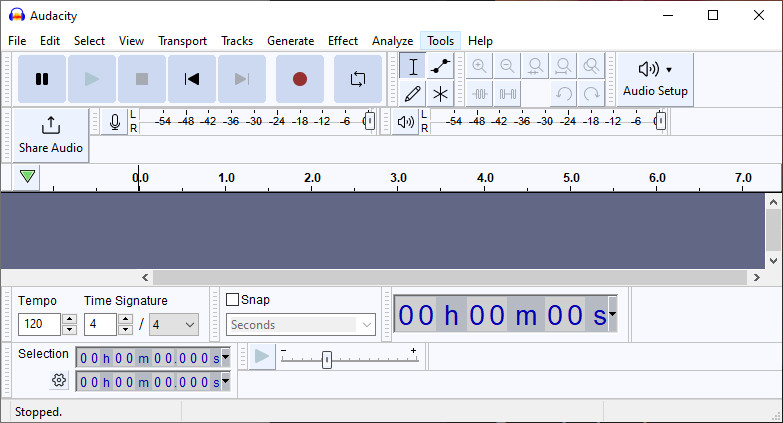Open the Effect menu

click(343, 41)
